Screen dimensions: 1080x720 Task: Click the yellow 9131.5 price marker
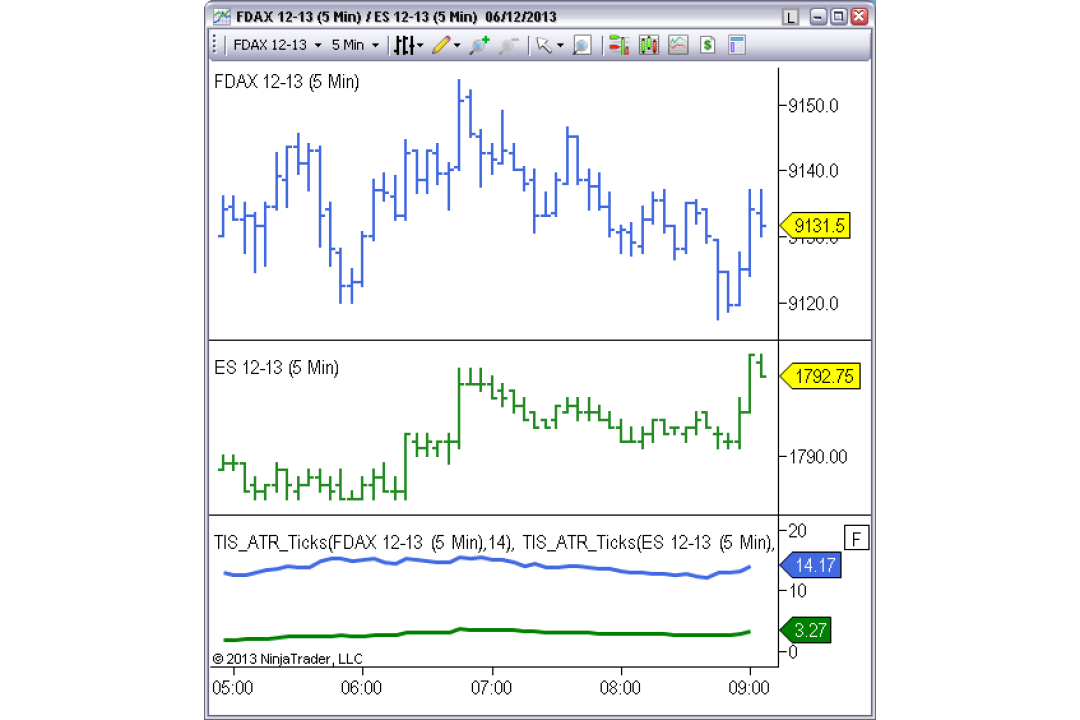(x=815, y=225)
